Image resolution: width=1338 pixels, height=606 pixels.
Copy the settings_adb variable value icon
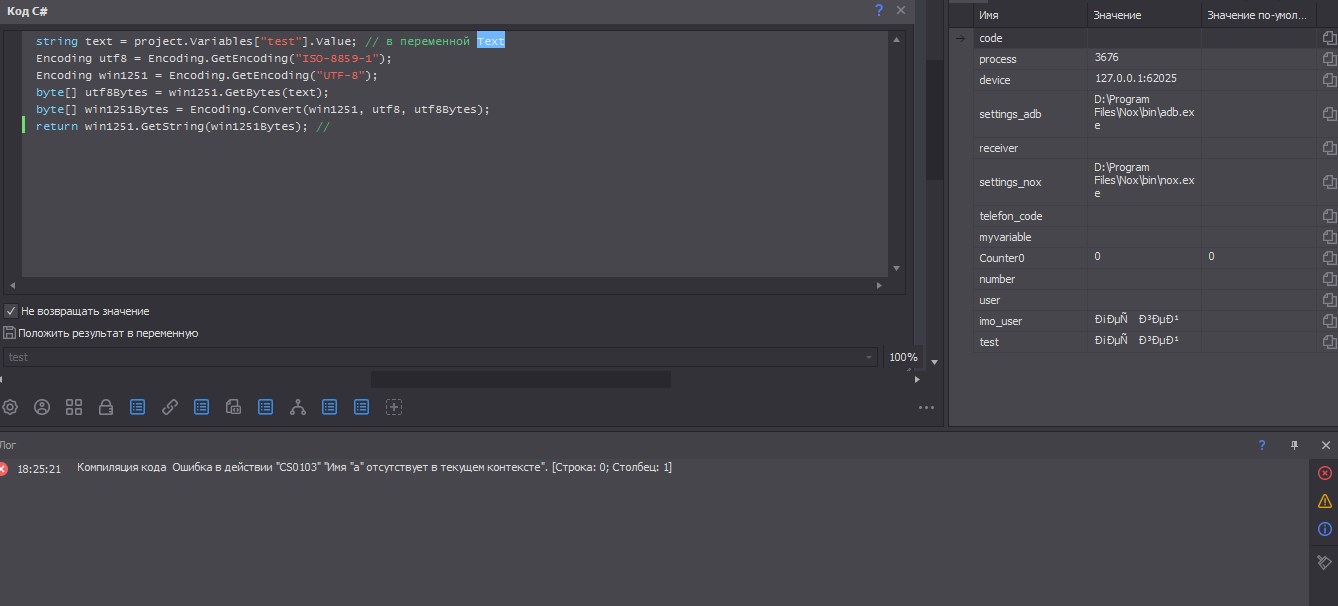coord(1328,114)
